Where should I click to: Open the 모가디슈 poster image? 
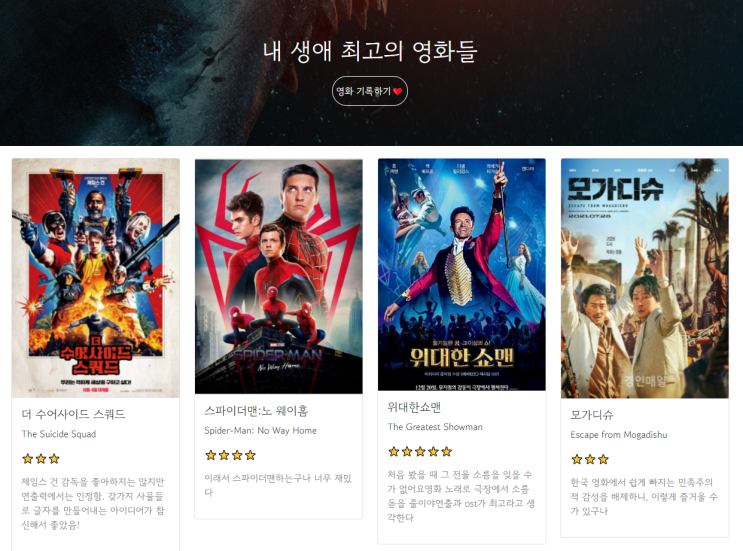tap(644, 279)
